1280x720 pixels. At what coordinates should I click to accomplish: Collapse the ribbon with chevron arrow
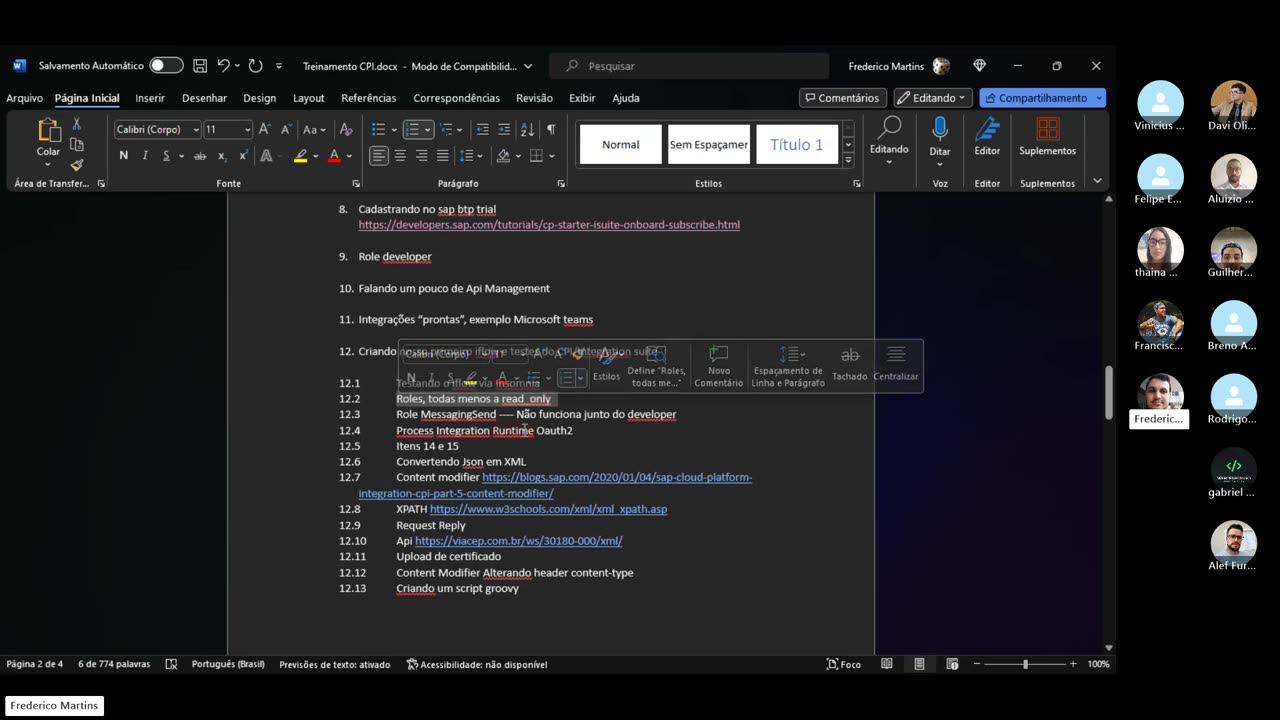click(x=1097, y=181)
